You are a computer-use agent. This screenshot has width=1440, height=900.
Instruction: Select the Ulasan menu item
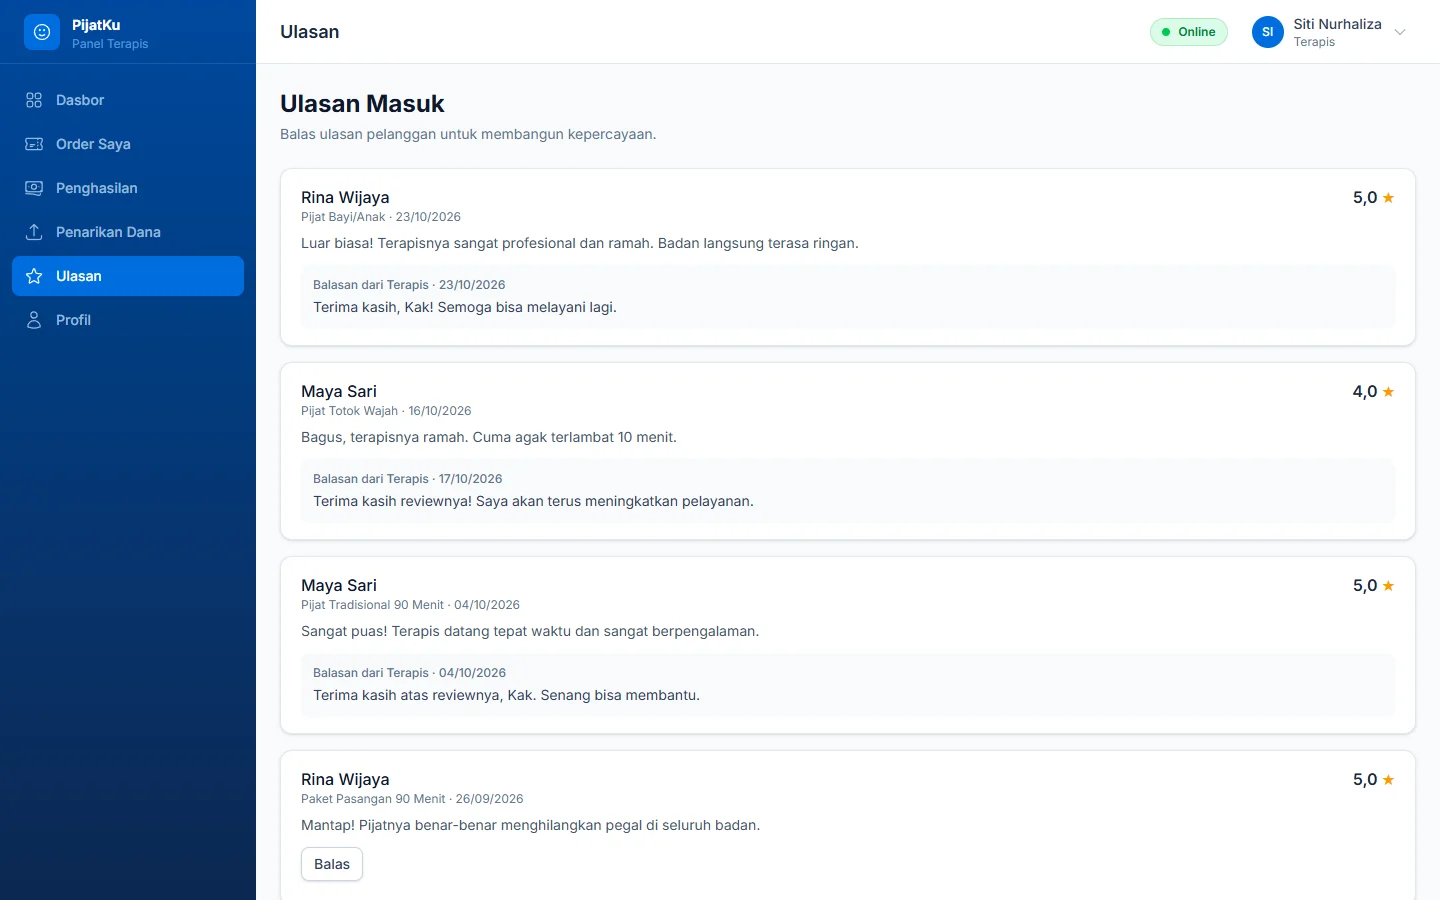tap(128, 276)
